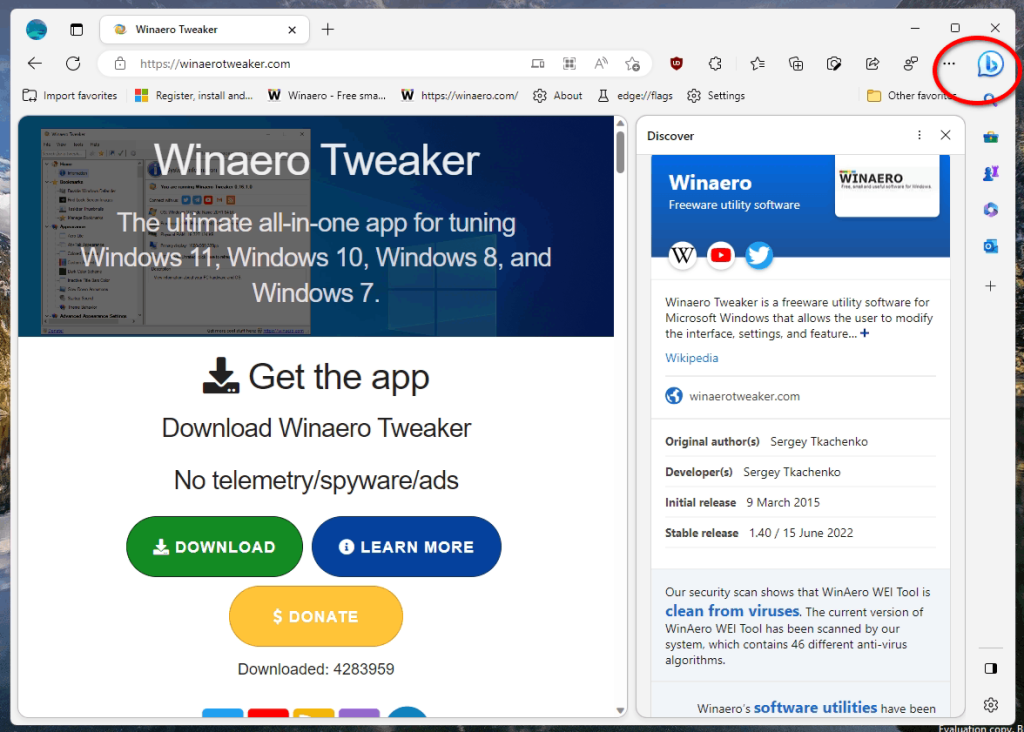Open Settings and more ellipsis menu
Image resolution: width=1024 pixels, height=732 pixels.
tap(949, 64)
